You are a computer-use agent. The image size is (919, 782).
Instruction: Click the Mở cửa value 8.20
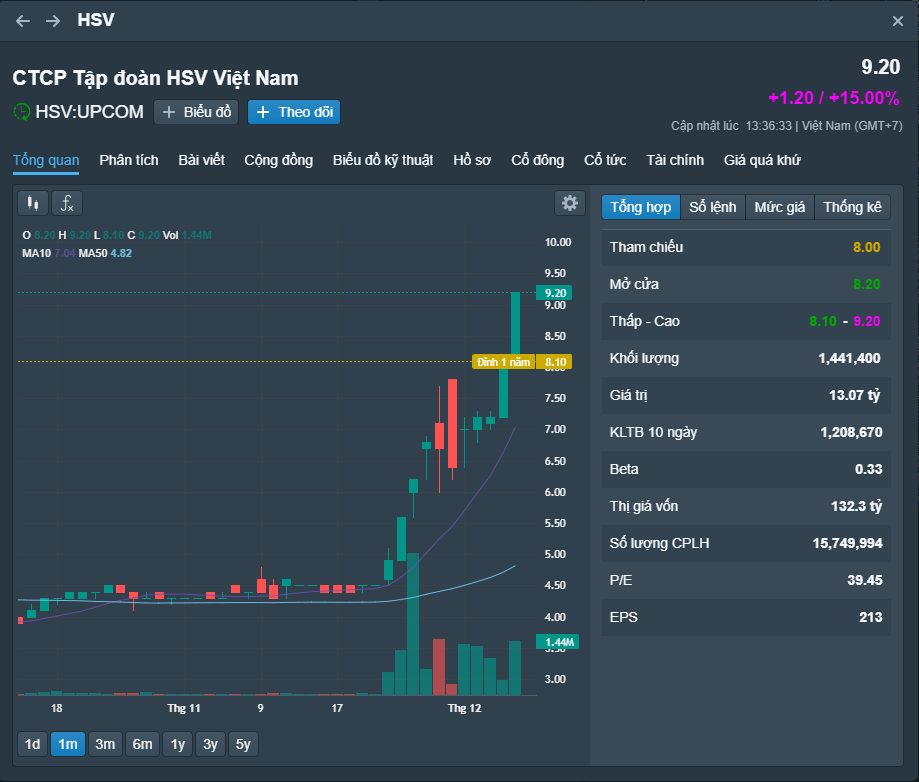point(866,284)
